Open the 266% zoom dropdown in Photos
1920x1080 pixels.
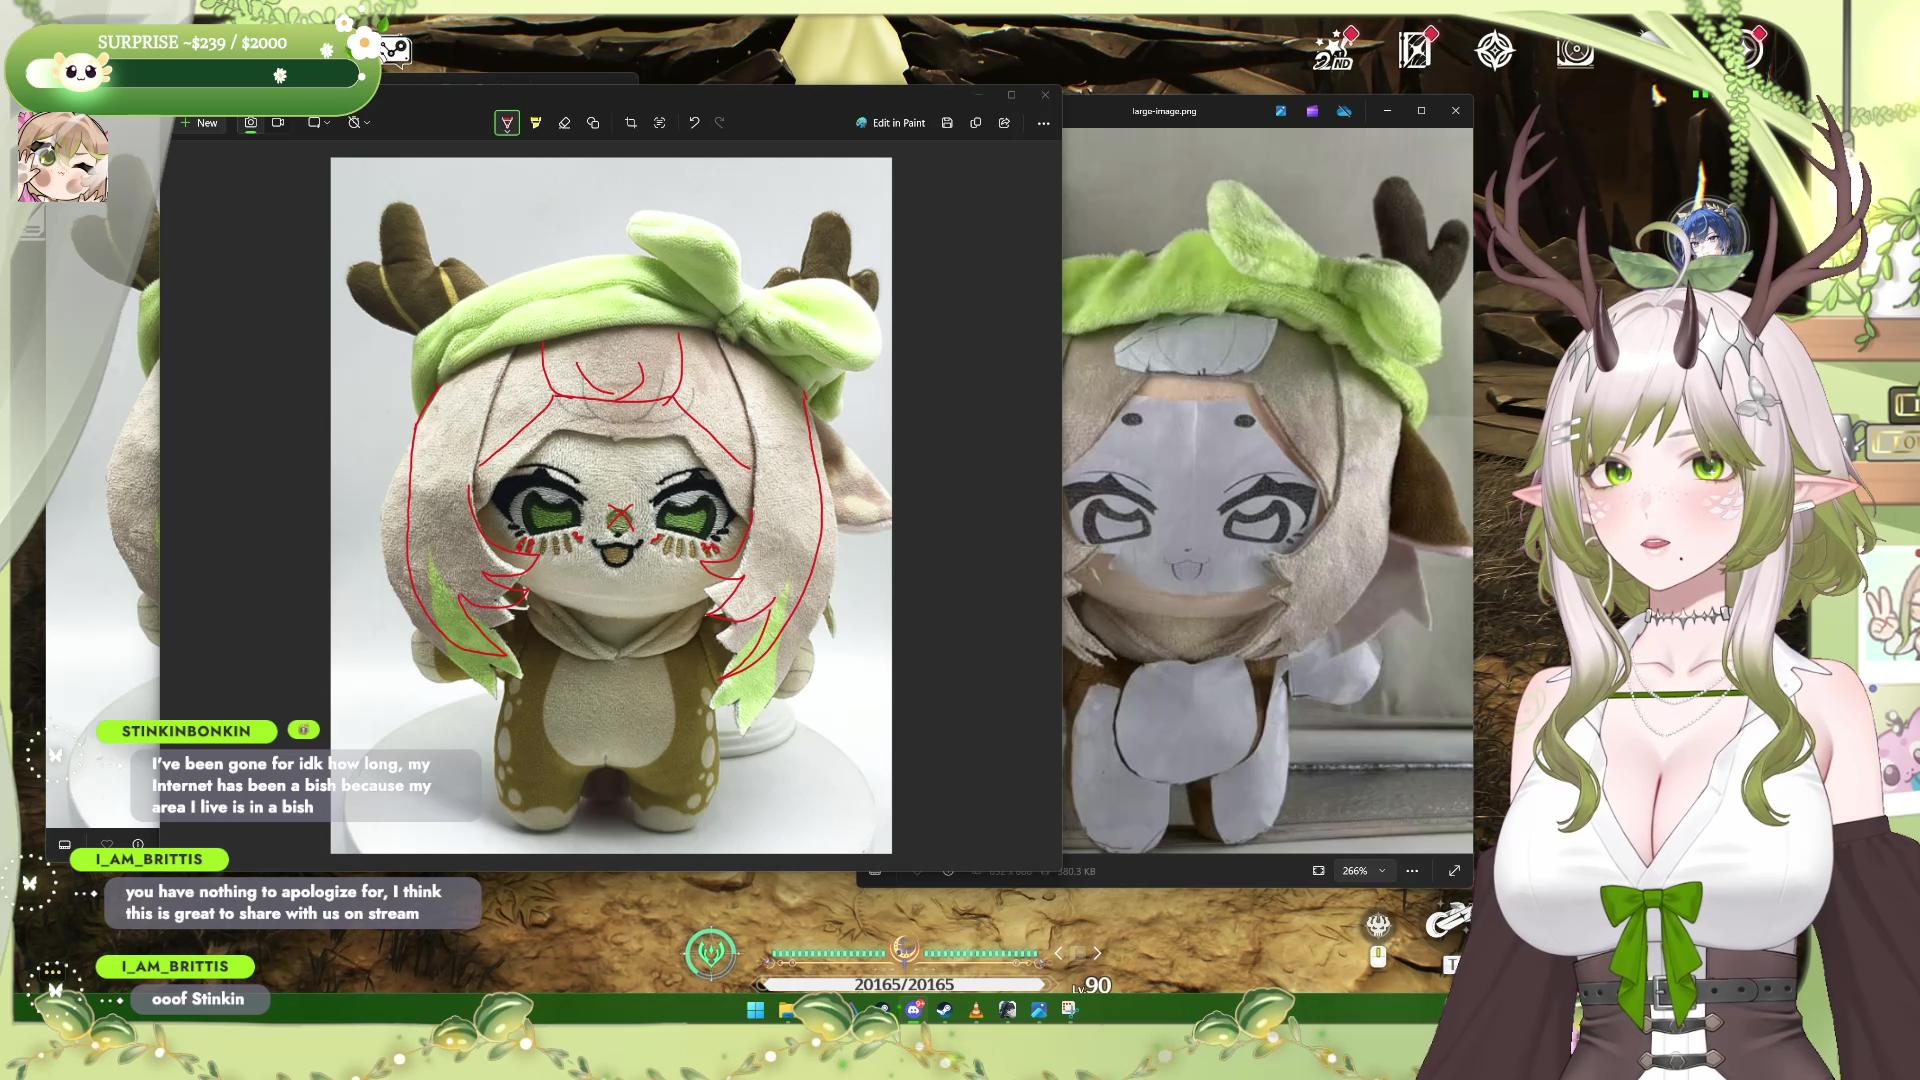coord(1364,871)
